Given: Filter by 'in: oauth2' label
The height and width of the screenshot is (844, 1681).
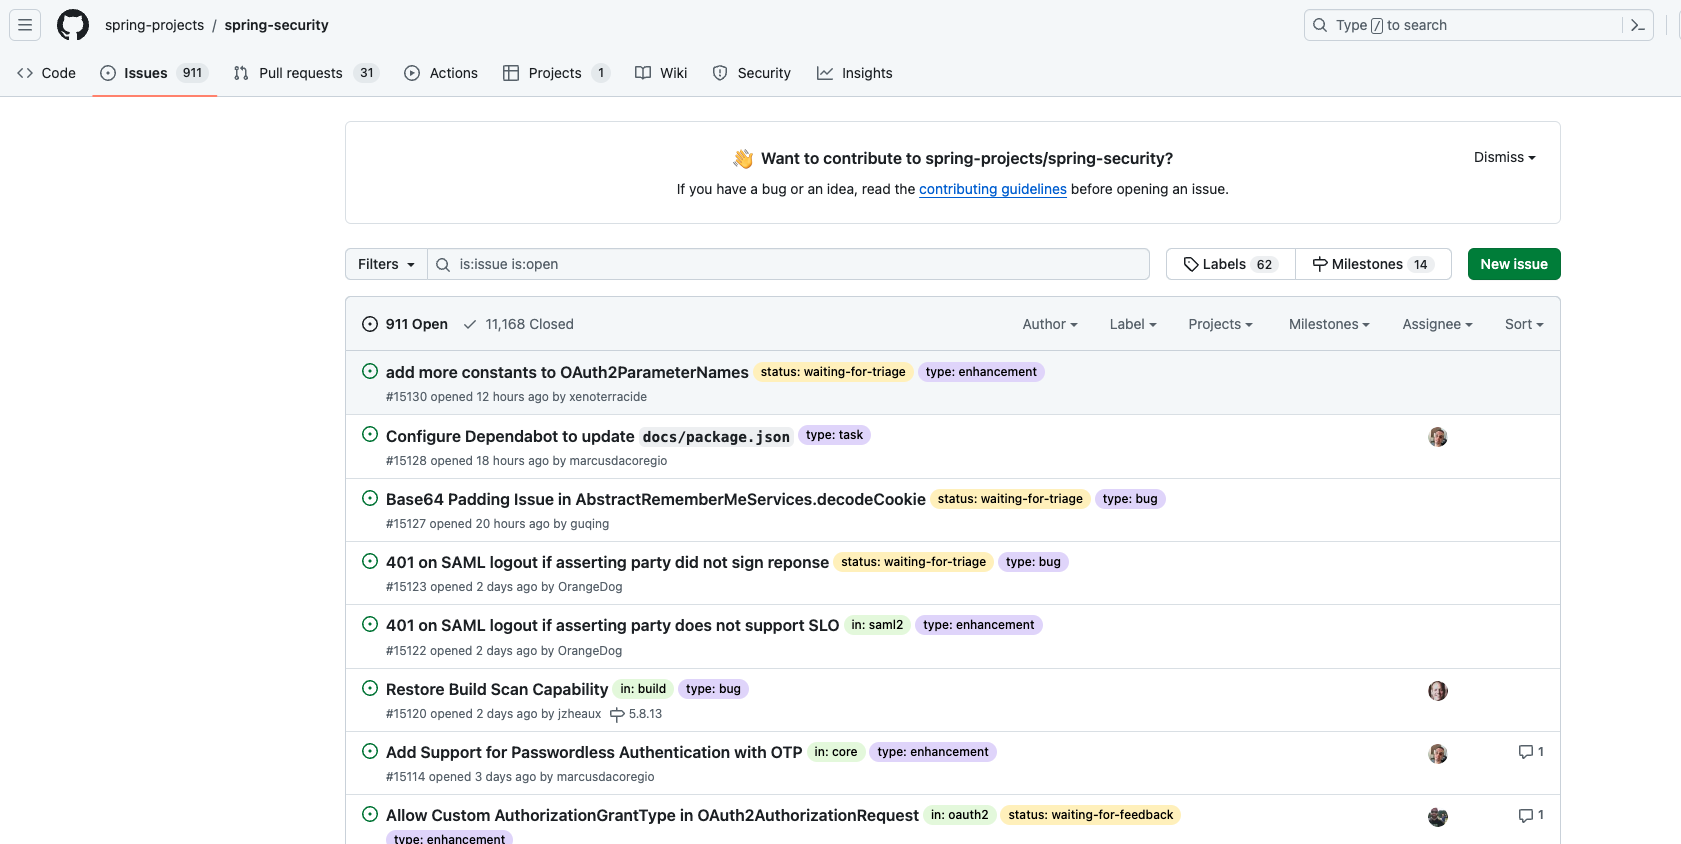Looking at the screenshot, I should pos(960,815).
